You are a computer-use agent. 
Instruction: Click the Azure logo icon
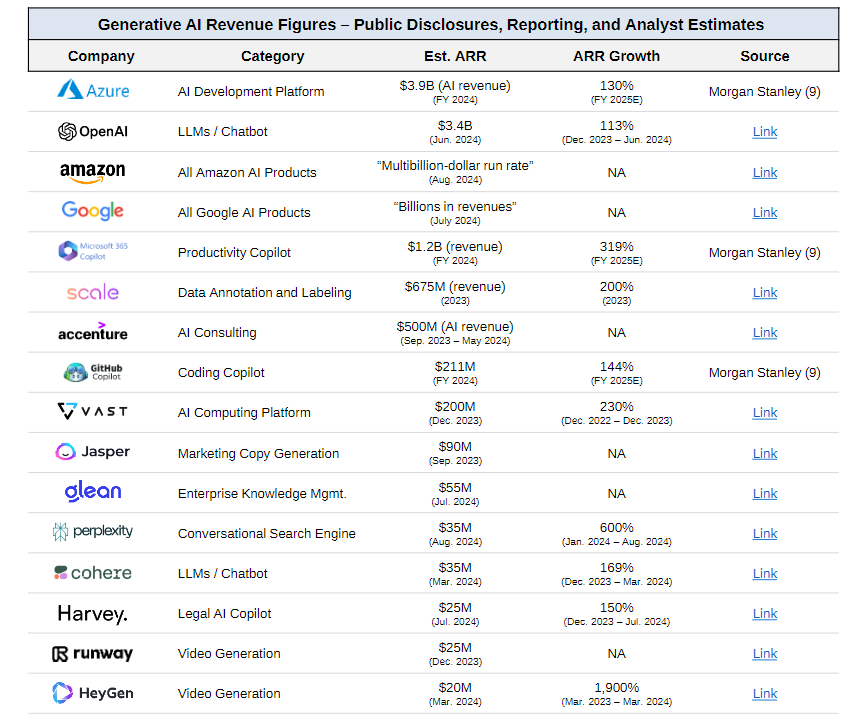[70, 90]
